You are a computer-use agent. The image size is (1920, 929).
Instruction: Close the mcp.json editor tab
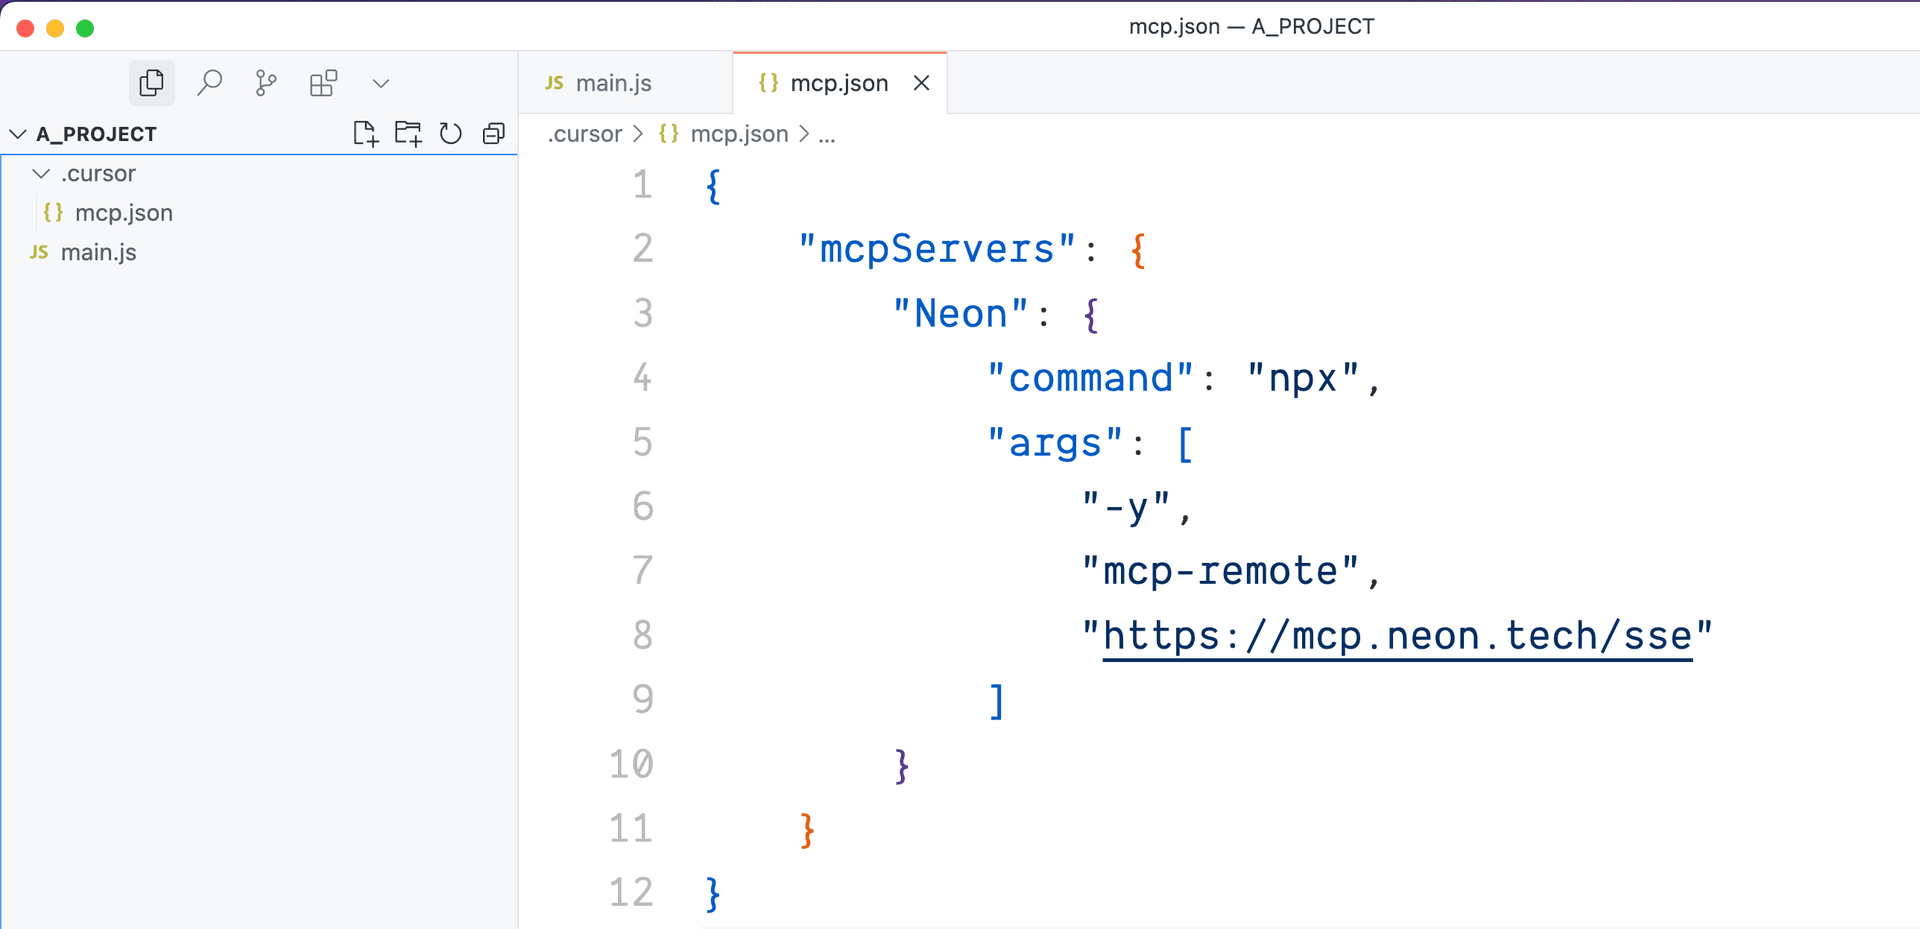(x=921, y=83)
